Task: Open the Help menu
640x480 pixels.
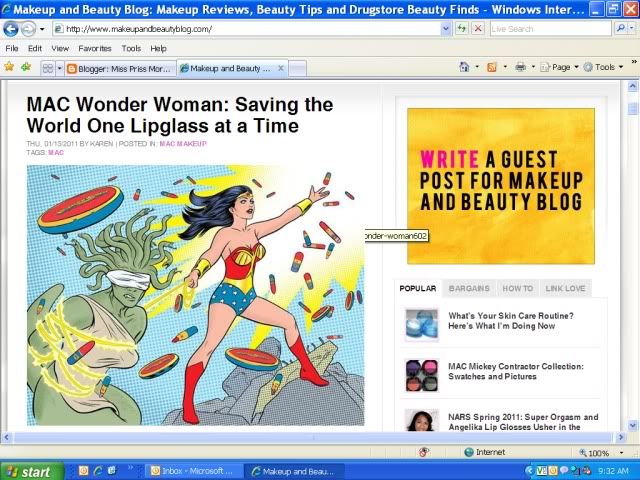Action: pyautogui.click(x=158, y=49)
